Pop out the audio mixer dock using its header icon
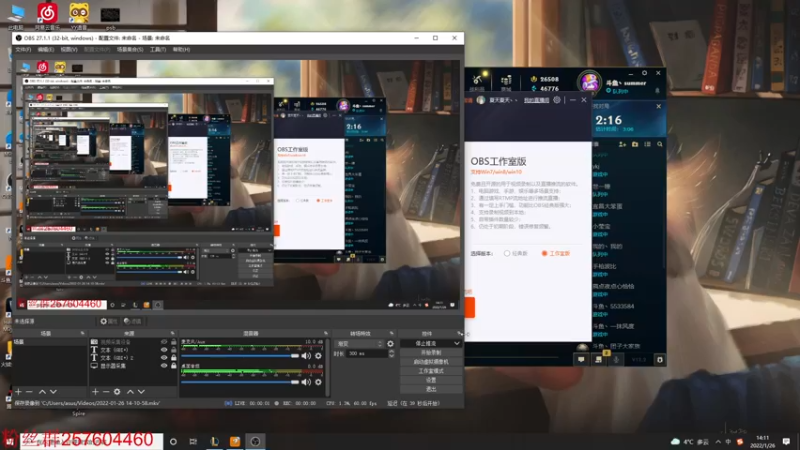Viewport: 800px width, 450px height. 326,333
